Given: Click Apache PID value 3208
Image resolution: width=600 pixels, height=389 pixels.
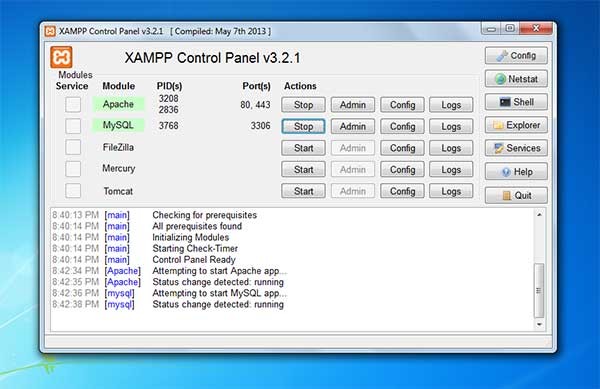Looking at the screenshot, I should pos(168,98).
